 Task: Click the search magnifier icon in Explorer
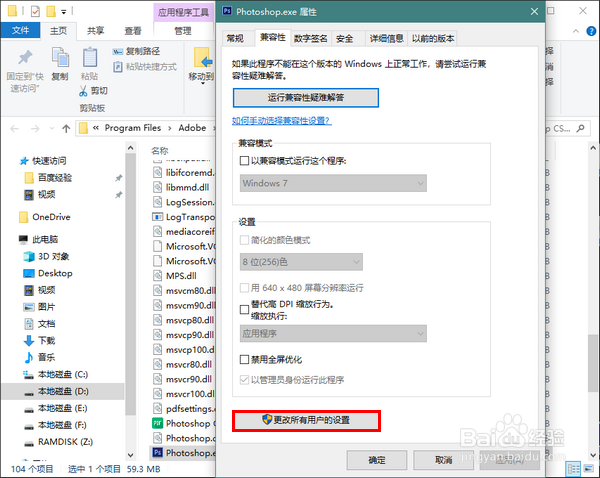click(580, 128)
